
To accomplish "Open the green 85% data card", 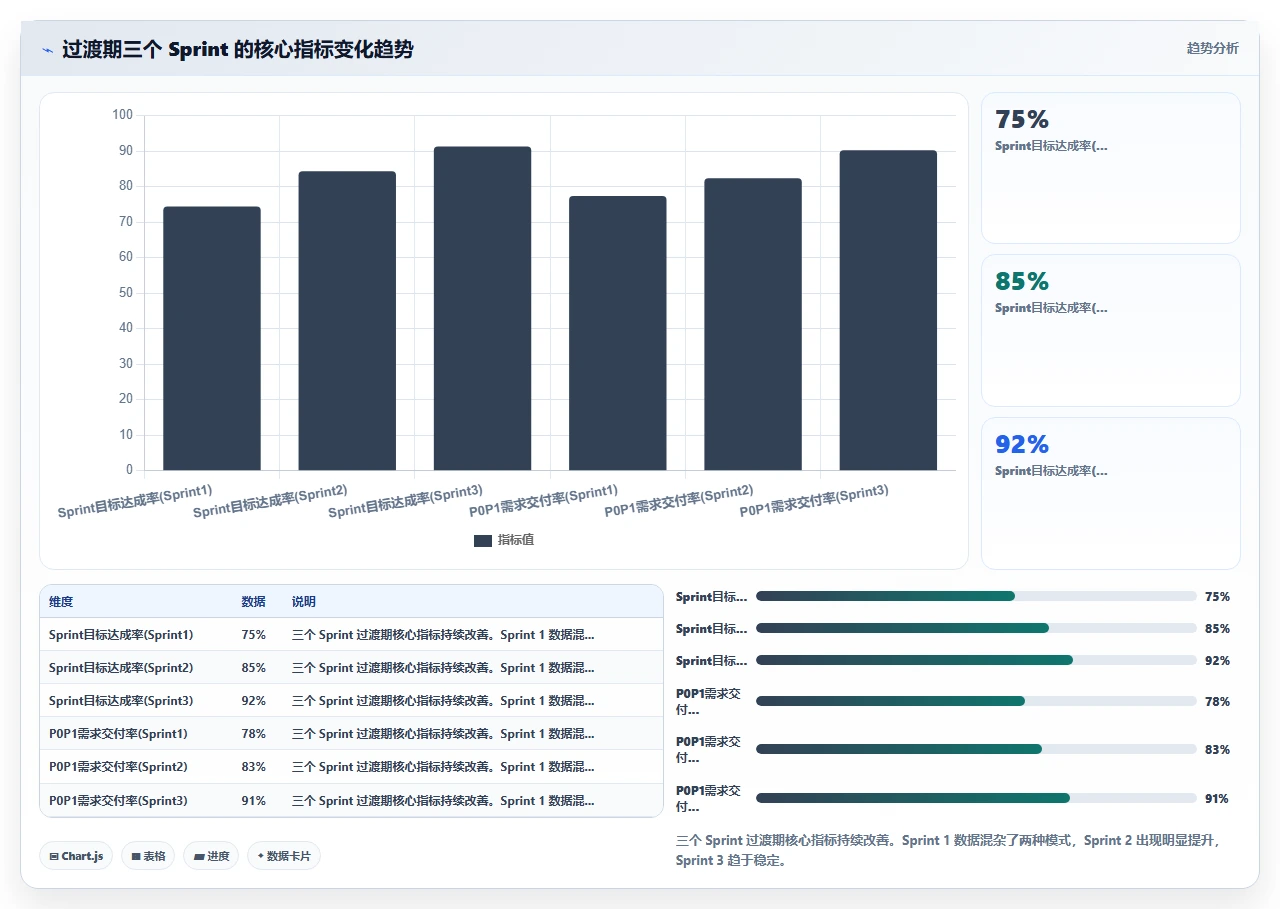I will (x=1111, y=330).
